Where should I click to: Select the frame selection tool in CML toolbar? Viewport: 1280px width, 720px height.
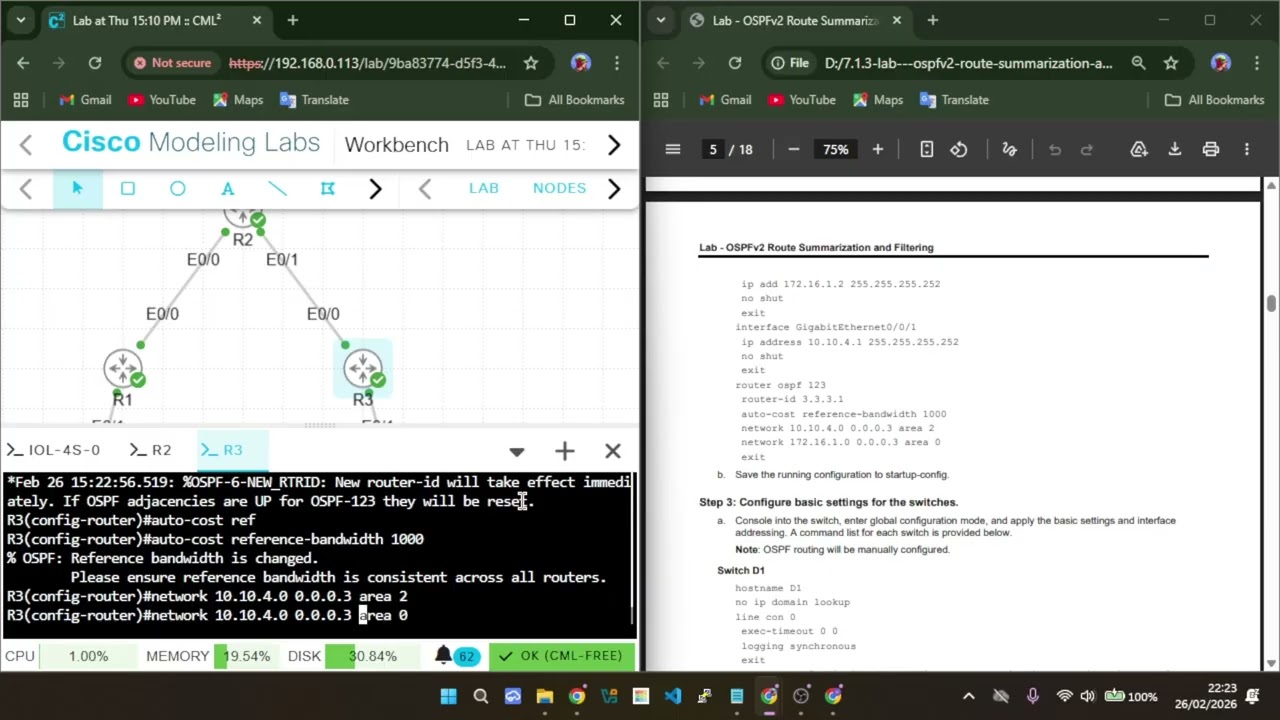327,188
